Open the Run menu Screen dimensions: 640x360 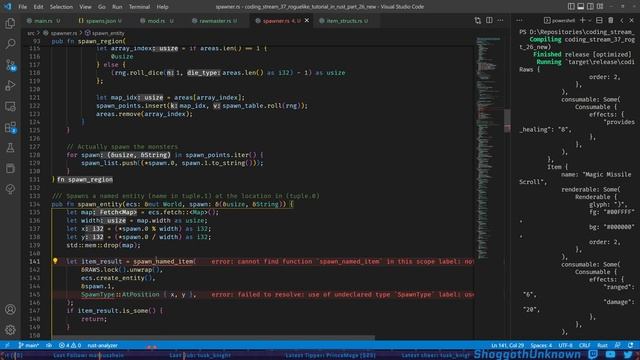[117, 7]
